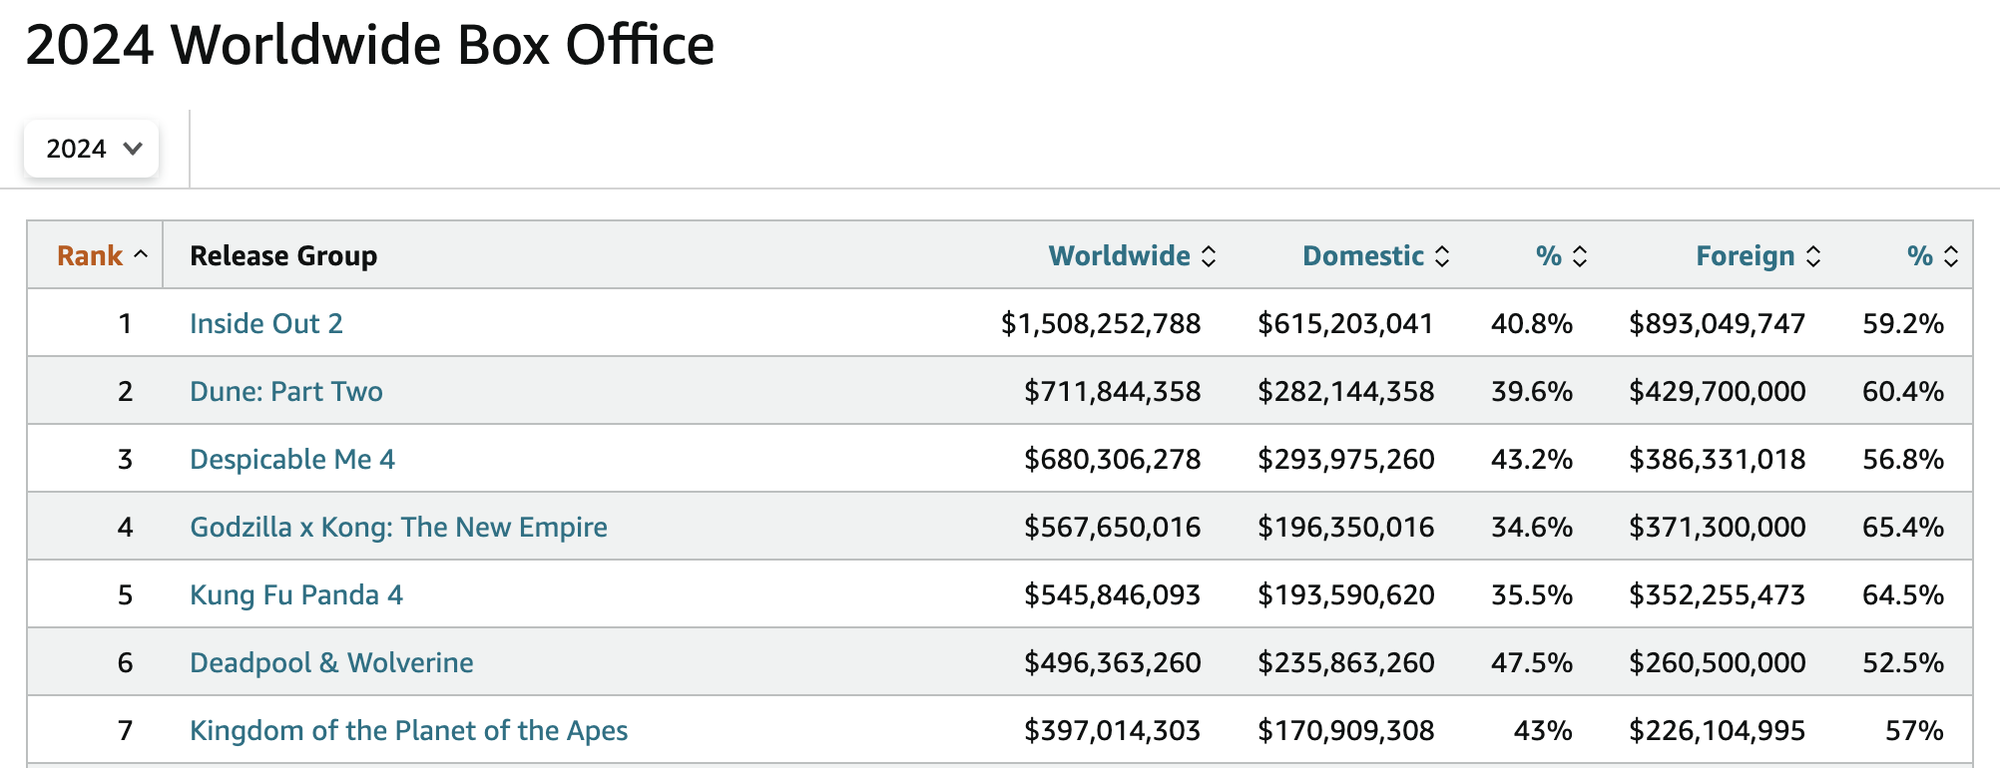Open the Deadpool & Wolverine link
Image resolution: width=2000 pixels, height=768 pixels.
pyautogui.click(x=331, y=663)
